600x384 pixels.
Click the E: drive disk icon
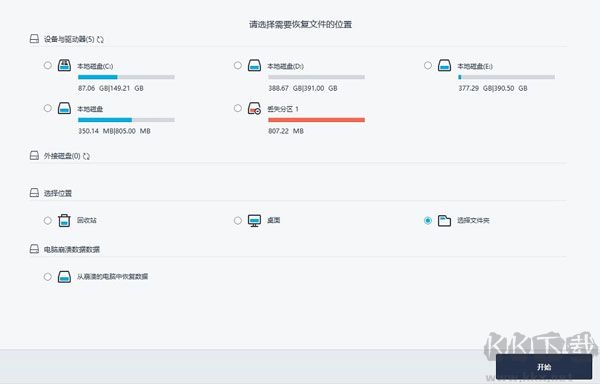click(444, 65)
